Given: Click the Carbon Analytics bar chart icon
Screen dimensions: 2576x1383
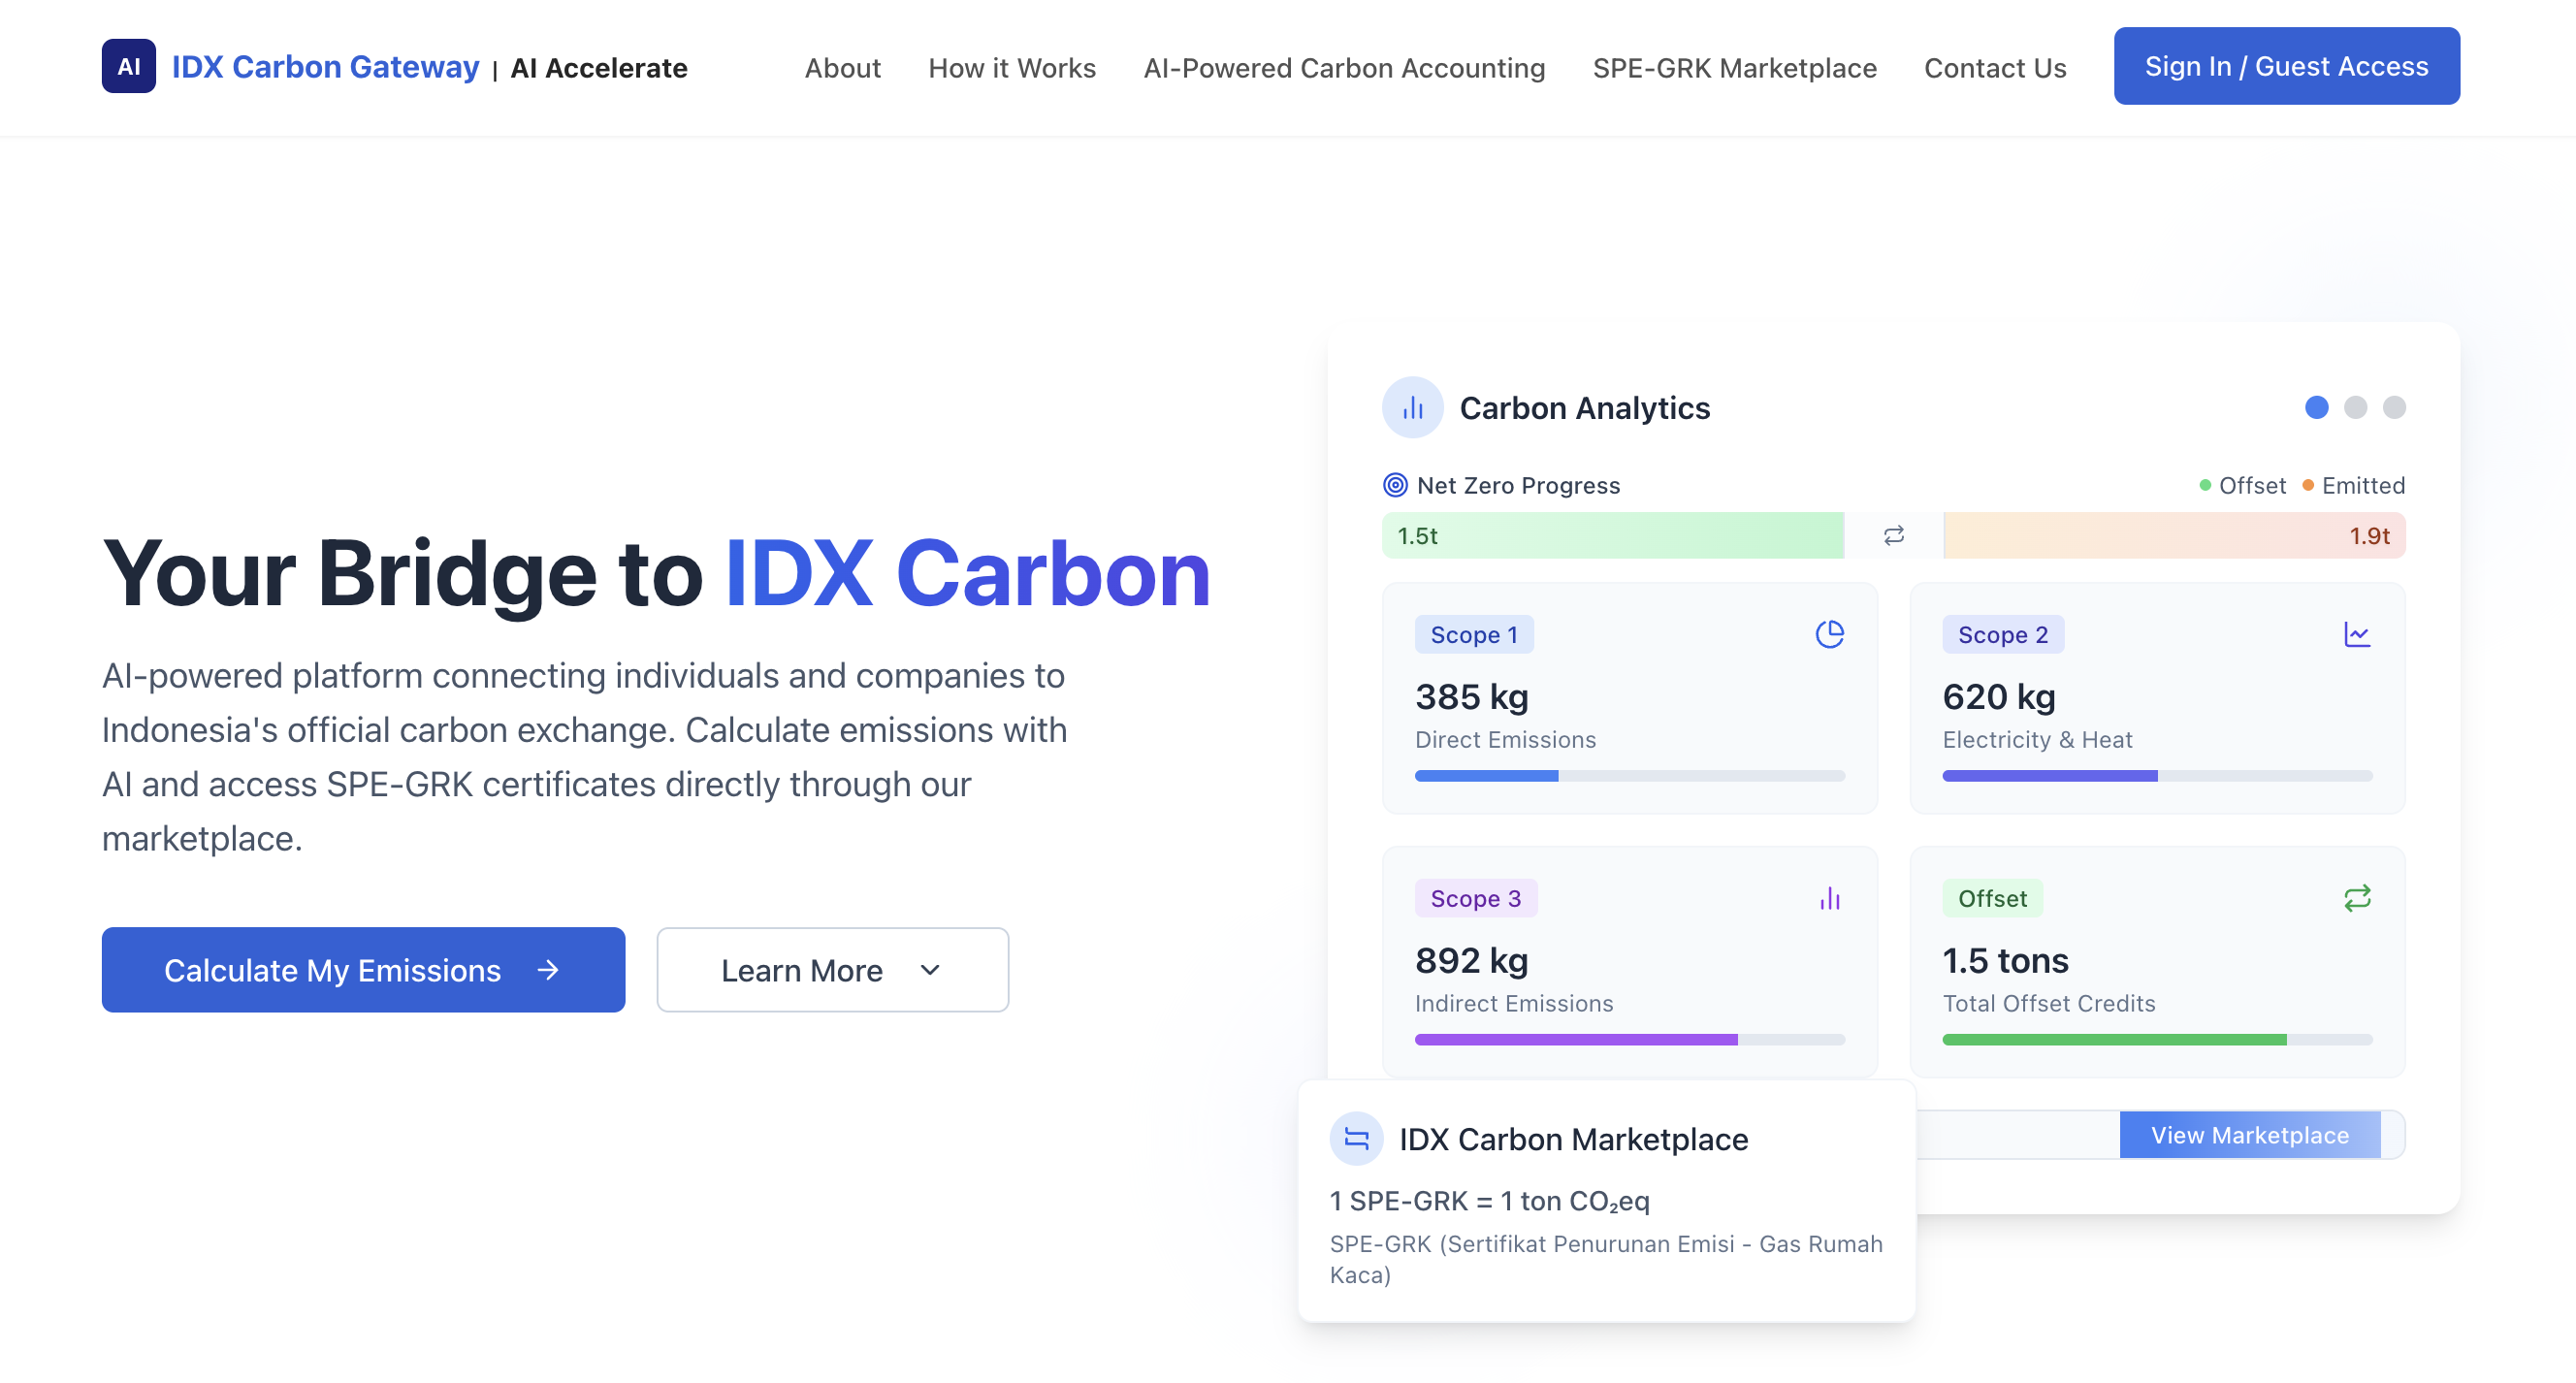Looking at the screenshot, I should pyautogui.click(x=1411, y=407).
